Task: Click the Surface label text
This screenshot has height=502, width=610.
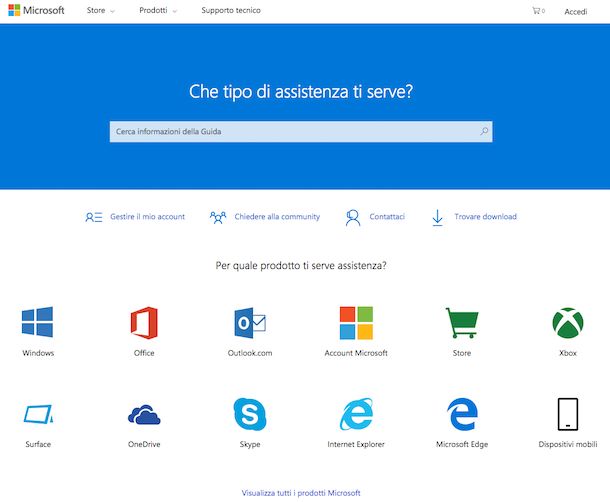Action: pos(38,444)
